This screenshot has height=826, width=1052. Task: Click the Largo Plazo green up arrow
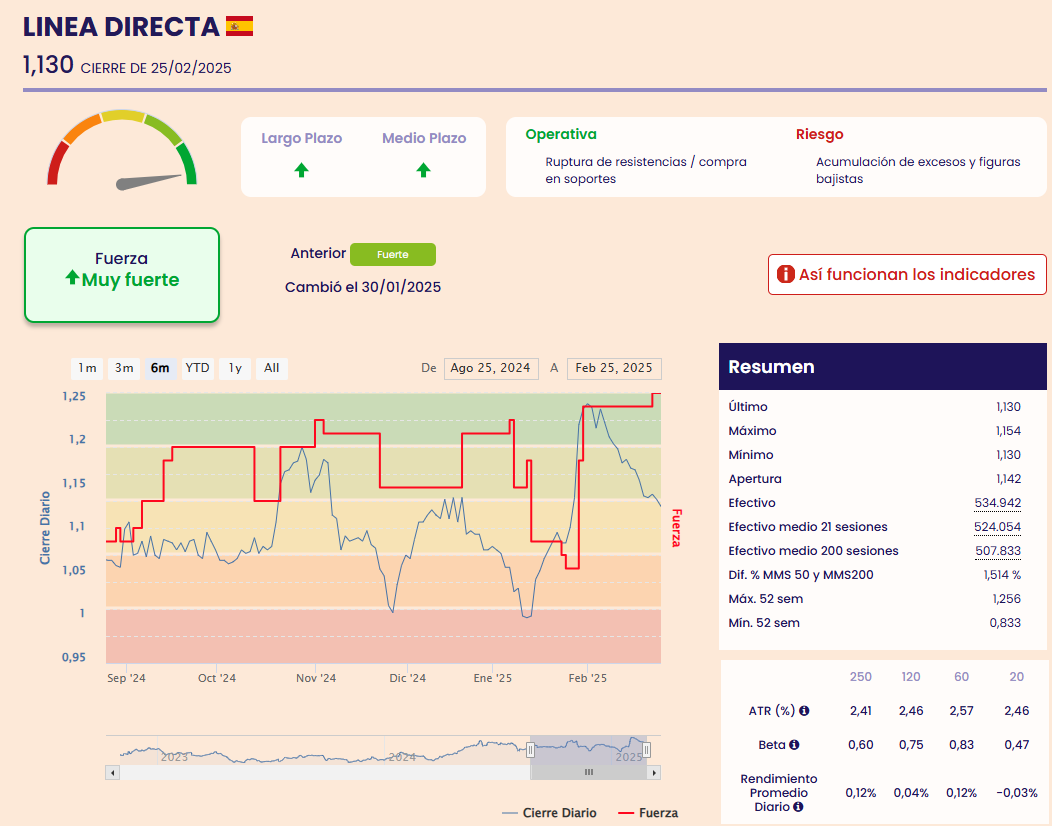tap(301, 170)
